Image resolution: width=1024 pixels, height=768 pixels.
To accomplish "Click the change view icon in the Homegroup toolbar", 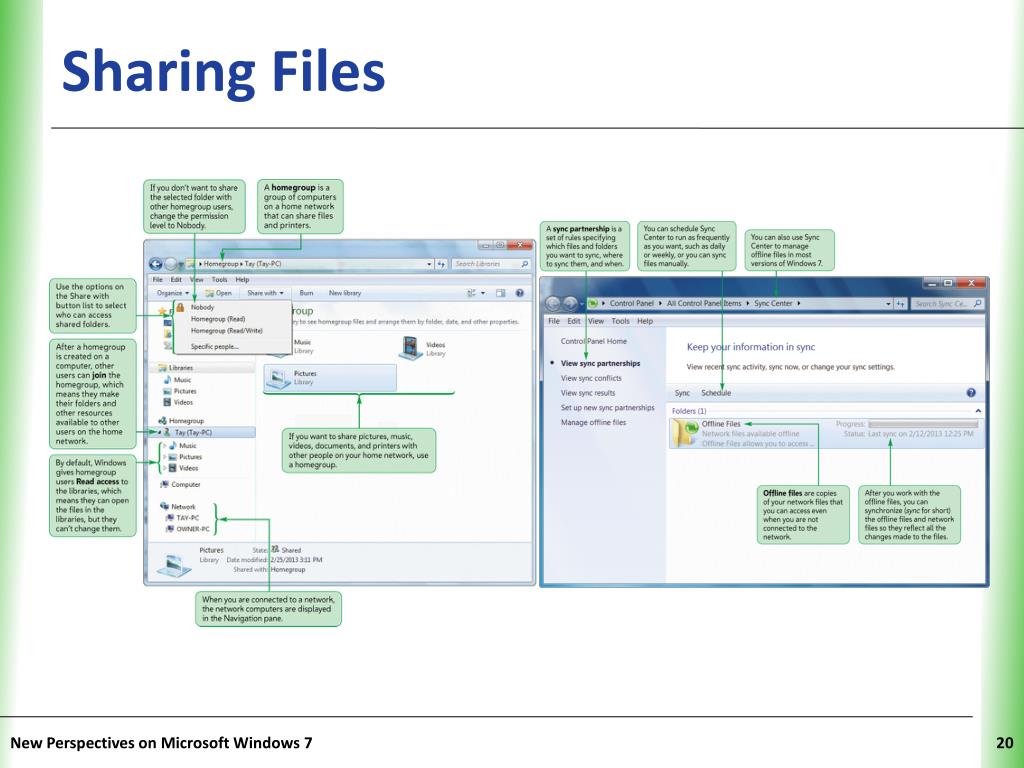I will (x=472, y=293).
